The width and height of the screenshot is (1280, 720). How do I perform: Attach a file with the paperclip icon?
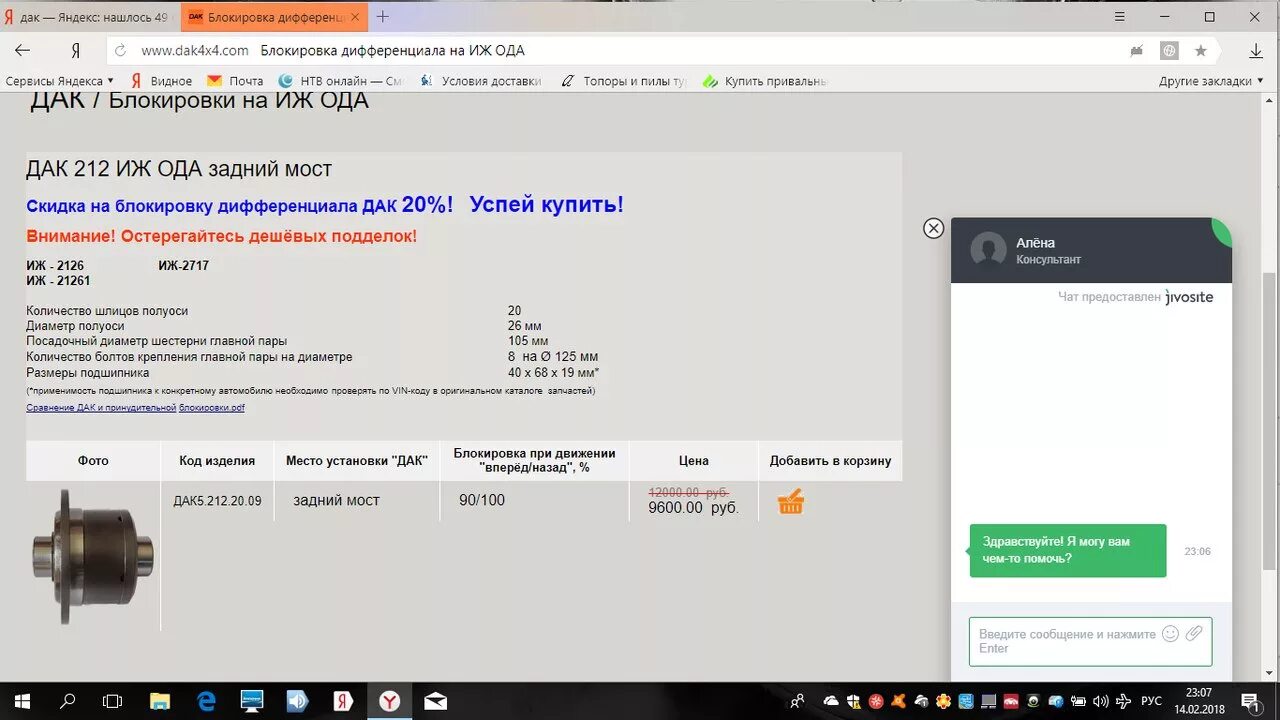(1194, 633)
